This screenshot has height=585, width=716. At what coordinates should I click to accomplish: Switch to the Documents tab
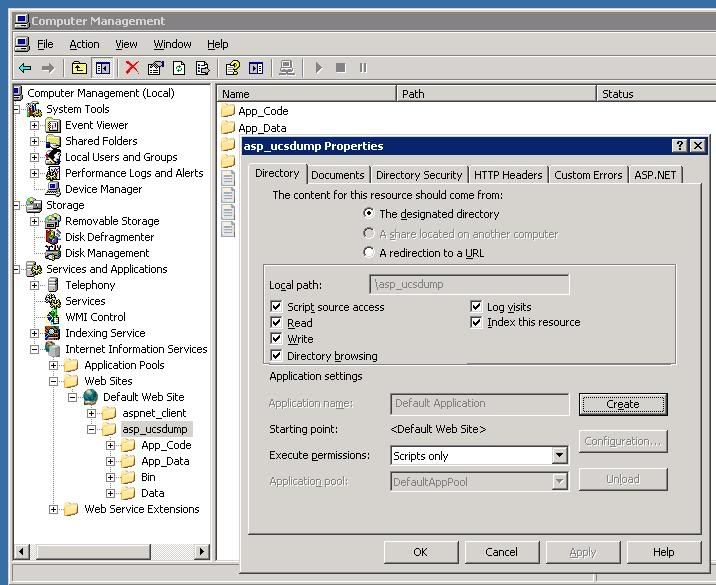pos(337,175)
